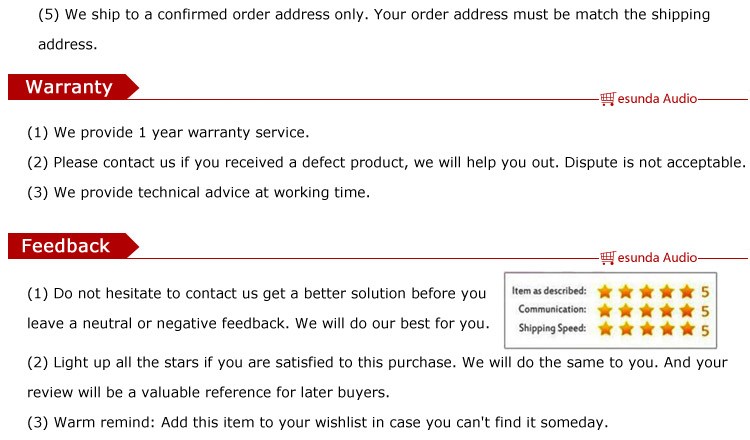
Task: Click last star in Item as described row
Action: [686, 291]
